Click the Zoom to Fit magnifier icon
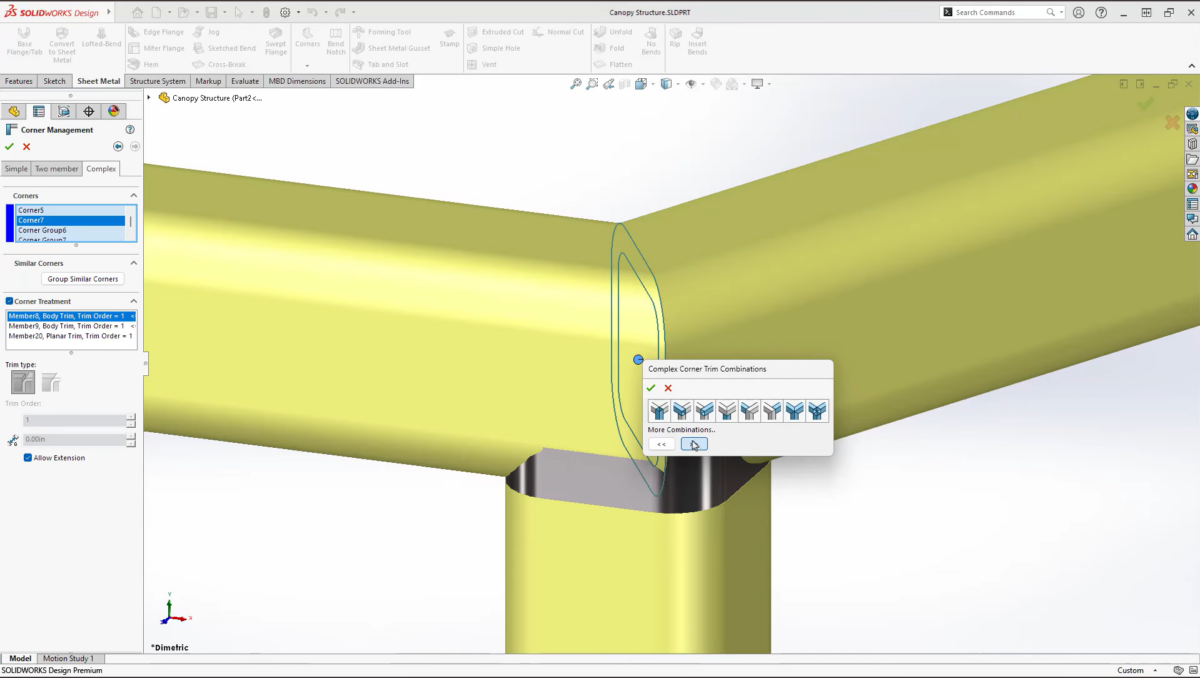The height and width of the screenshot is (678, 1200). (576, 85)
